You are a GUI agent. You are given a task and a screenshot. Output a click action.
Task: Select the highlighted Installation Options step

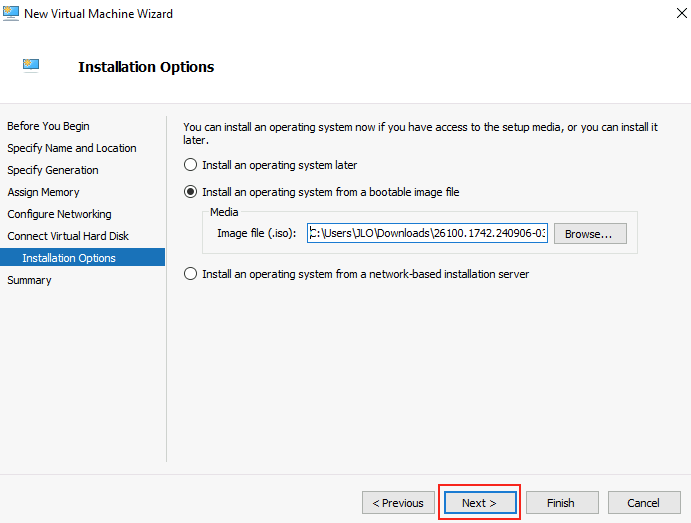(x=82, y=257)
